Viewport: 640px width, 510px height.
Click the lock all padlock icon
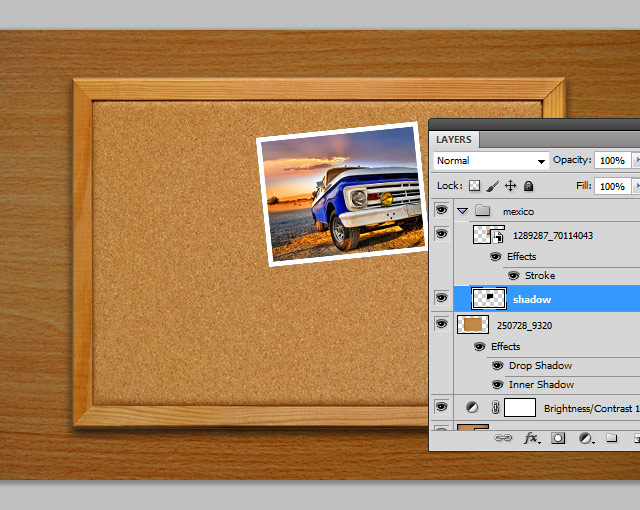point(529,186)
